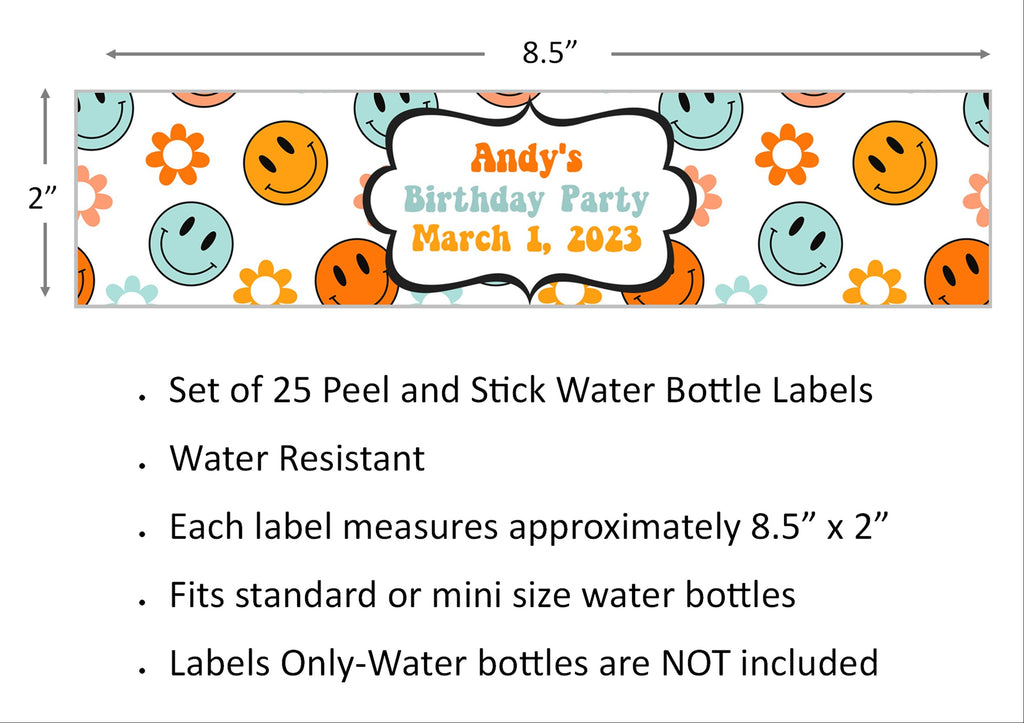Click the dark orange smiley at bottom right corner

[957, 273]
